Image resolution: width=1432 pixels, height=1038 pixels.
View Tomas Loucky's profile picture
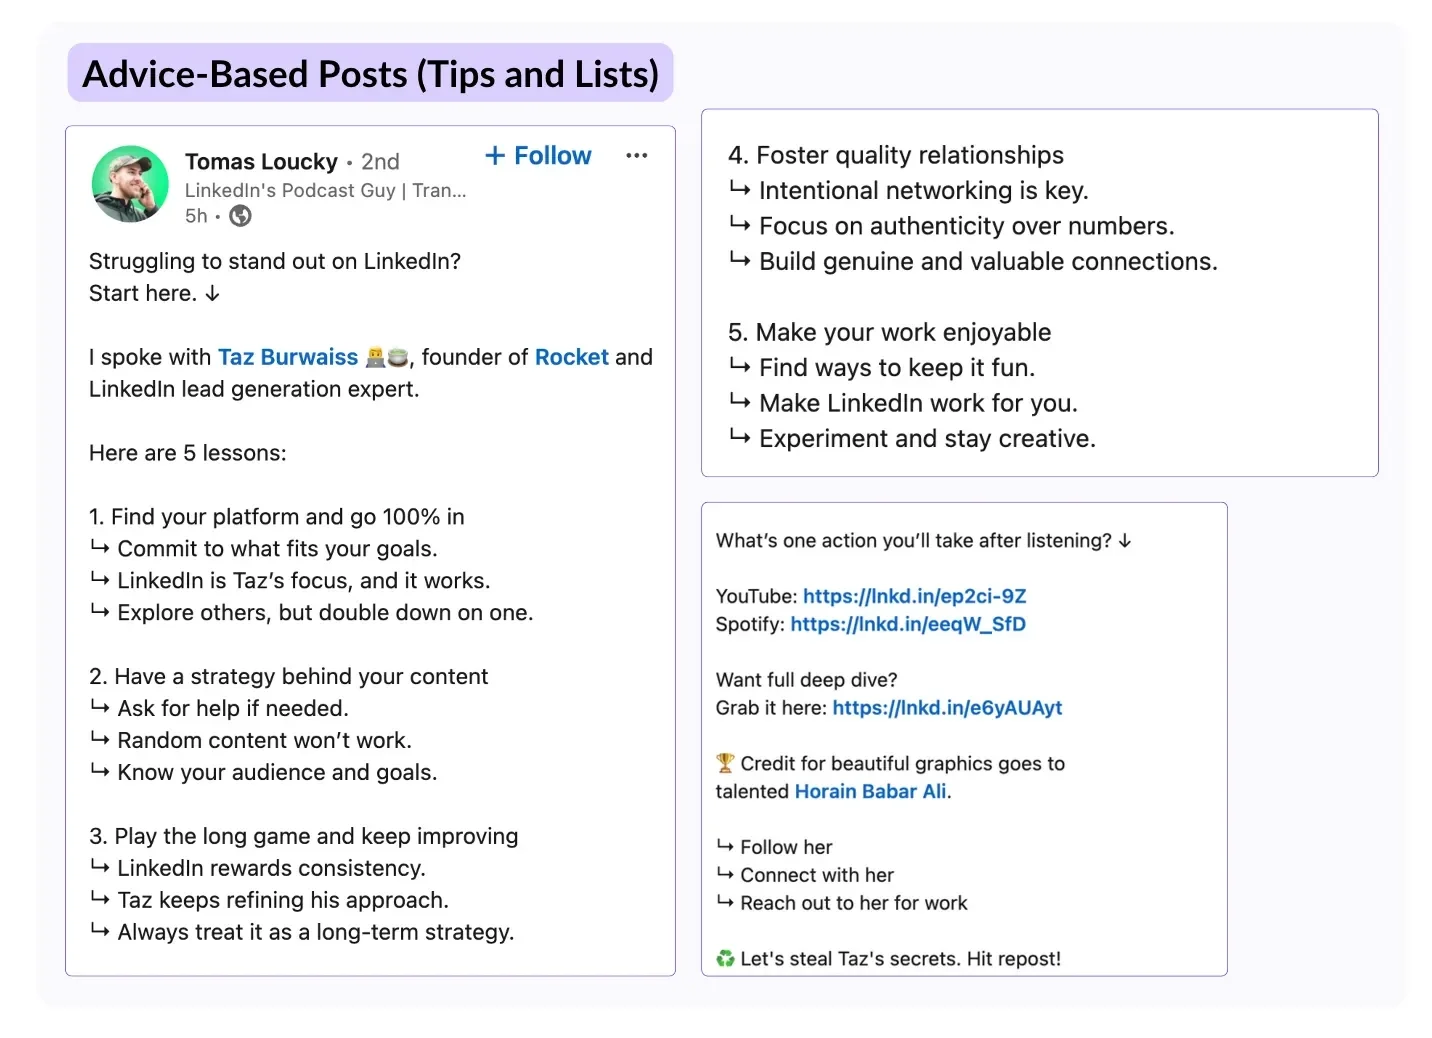point(129,184)
